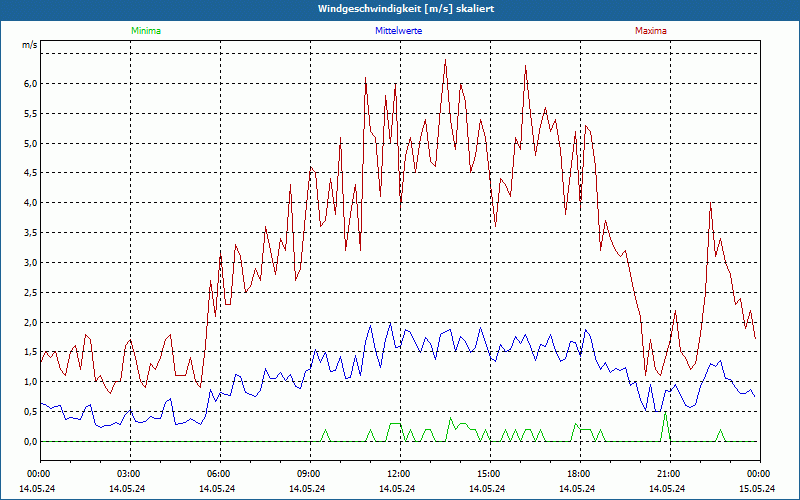800x500 pixels.
Task: Click the 21:00 time axis label
Action: coord(670,474)
